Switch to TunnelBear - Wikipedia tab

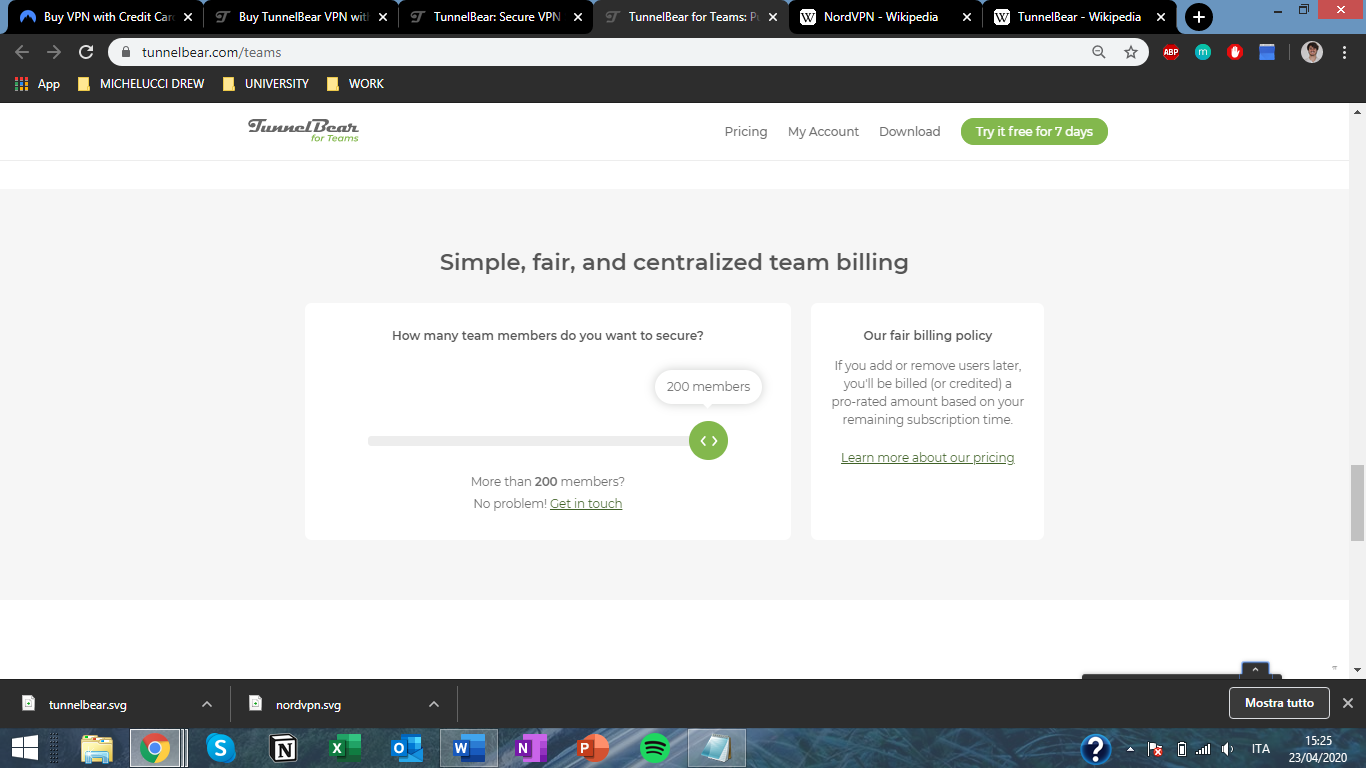pyautogui.click(x=1079, y=17)
